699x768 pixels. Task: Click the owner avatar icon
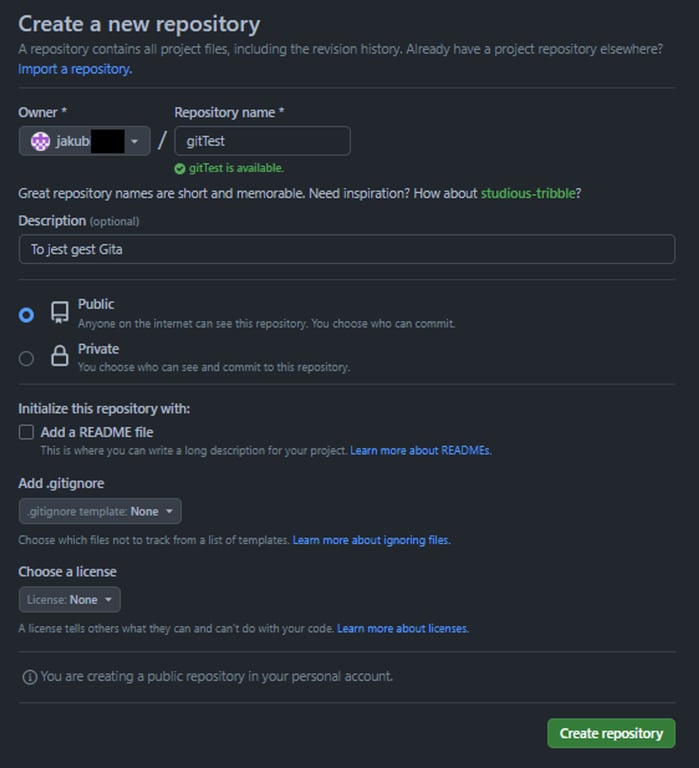(x=40, y=142)
